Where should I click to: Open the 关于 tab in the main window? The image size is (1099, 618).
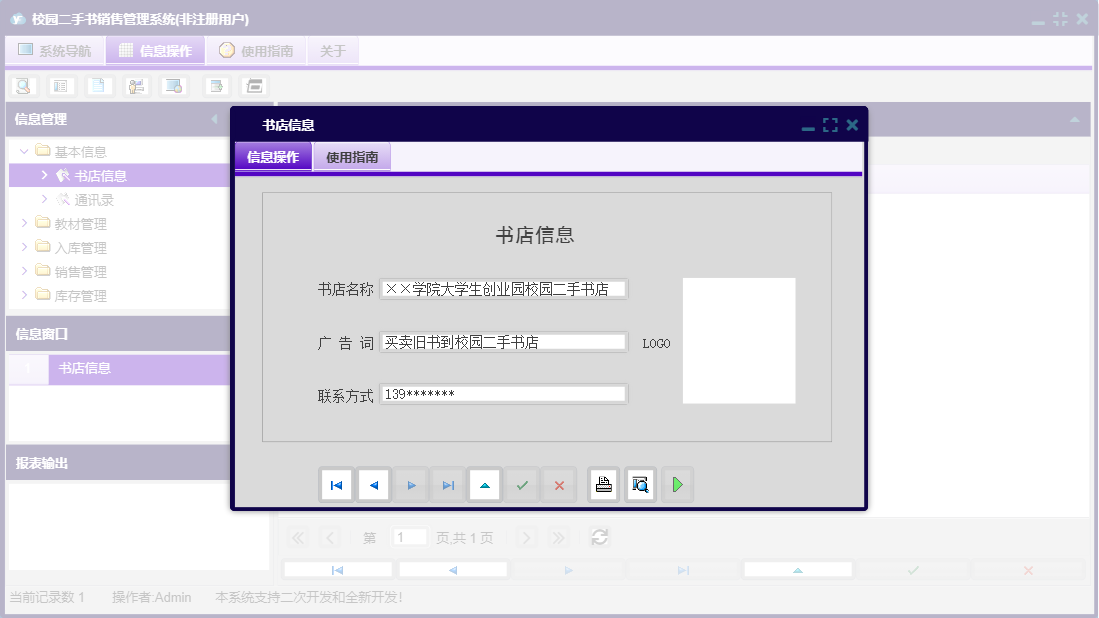tap(333, 49)
